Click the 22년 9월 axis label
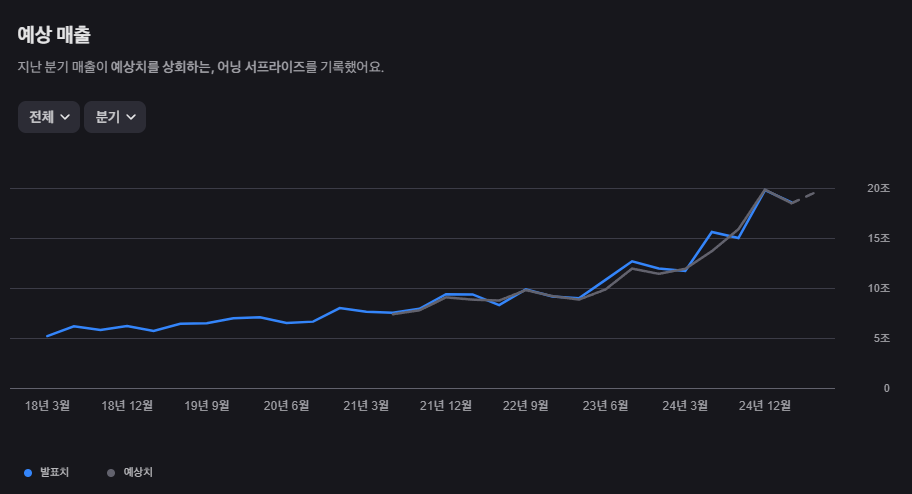Viewport: 912px width, 494px height. point(525,406)
